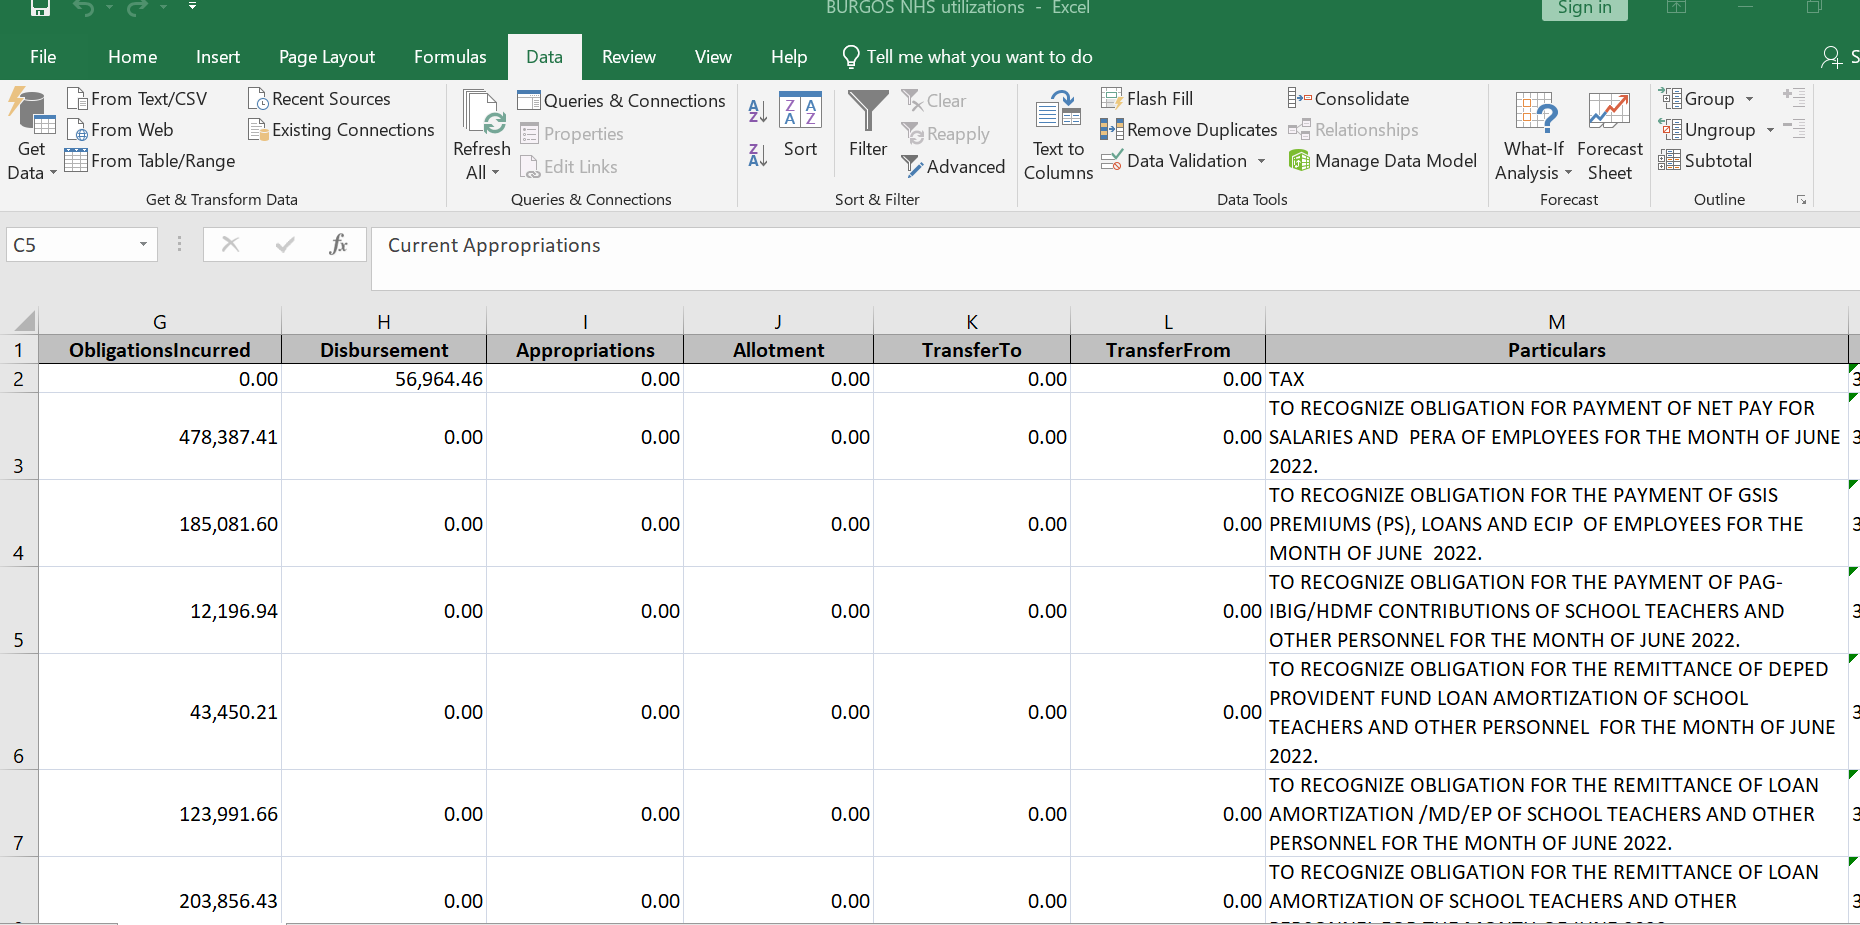Select cell with value 478,387.41
This screenshot has width=1860, height=925.
160,437
